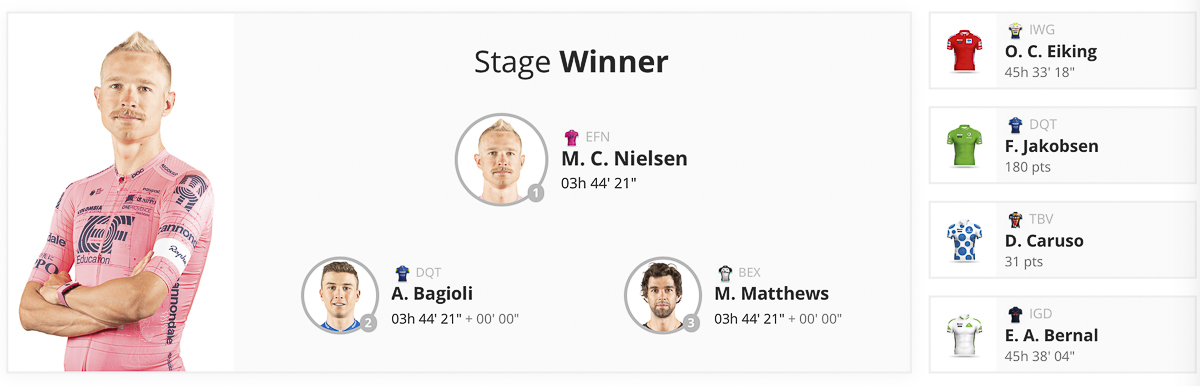
Task: Click the TBV team jersey icon
Action: [x=1016, y=219]
